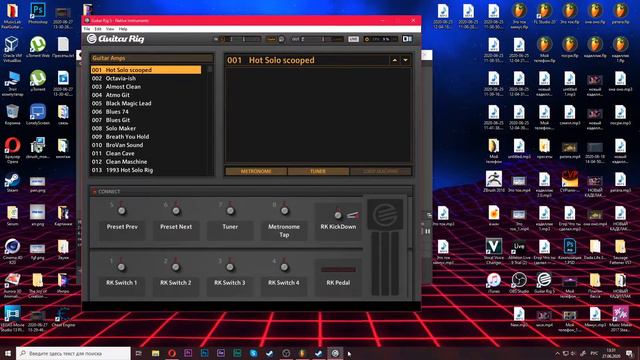
Task: Open Cinema 4D desktop shortcut
Action: (x=12, y=251)
